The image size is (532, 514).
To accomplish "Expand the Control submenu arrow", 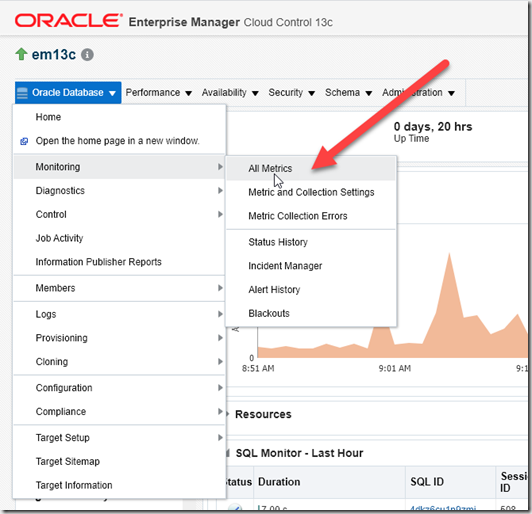I will pyautogui.click(x=220, y=214).
